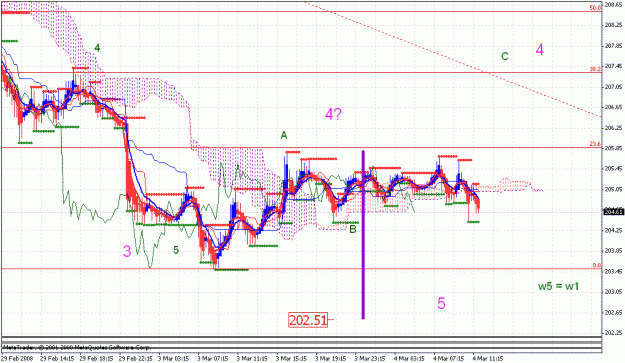
Task: Select the red dashed descending trendline
Action: (x=452, y=59)
